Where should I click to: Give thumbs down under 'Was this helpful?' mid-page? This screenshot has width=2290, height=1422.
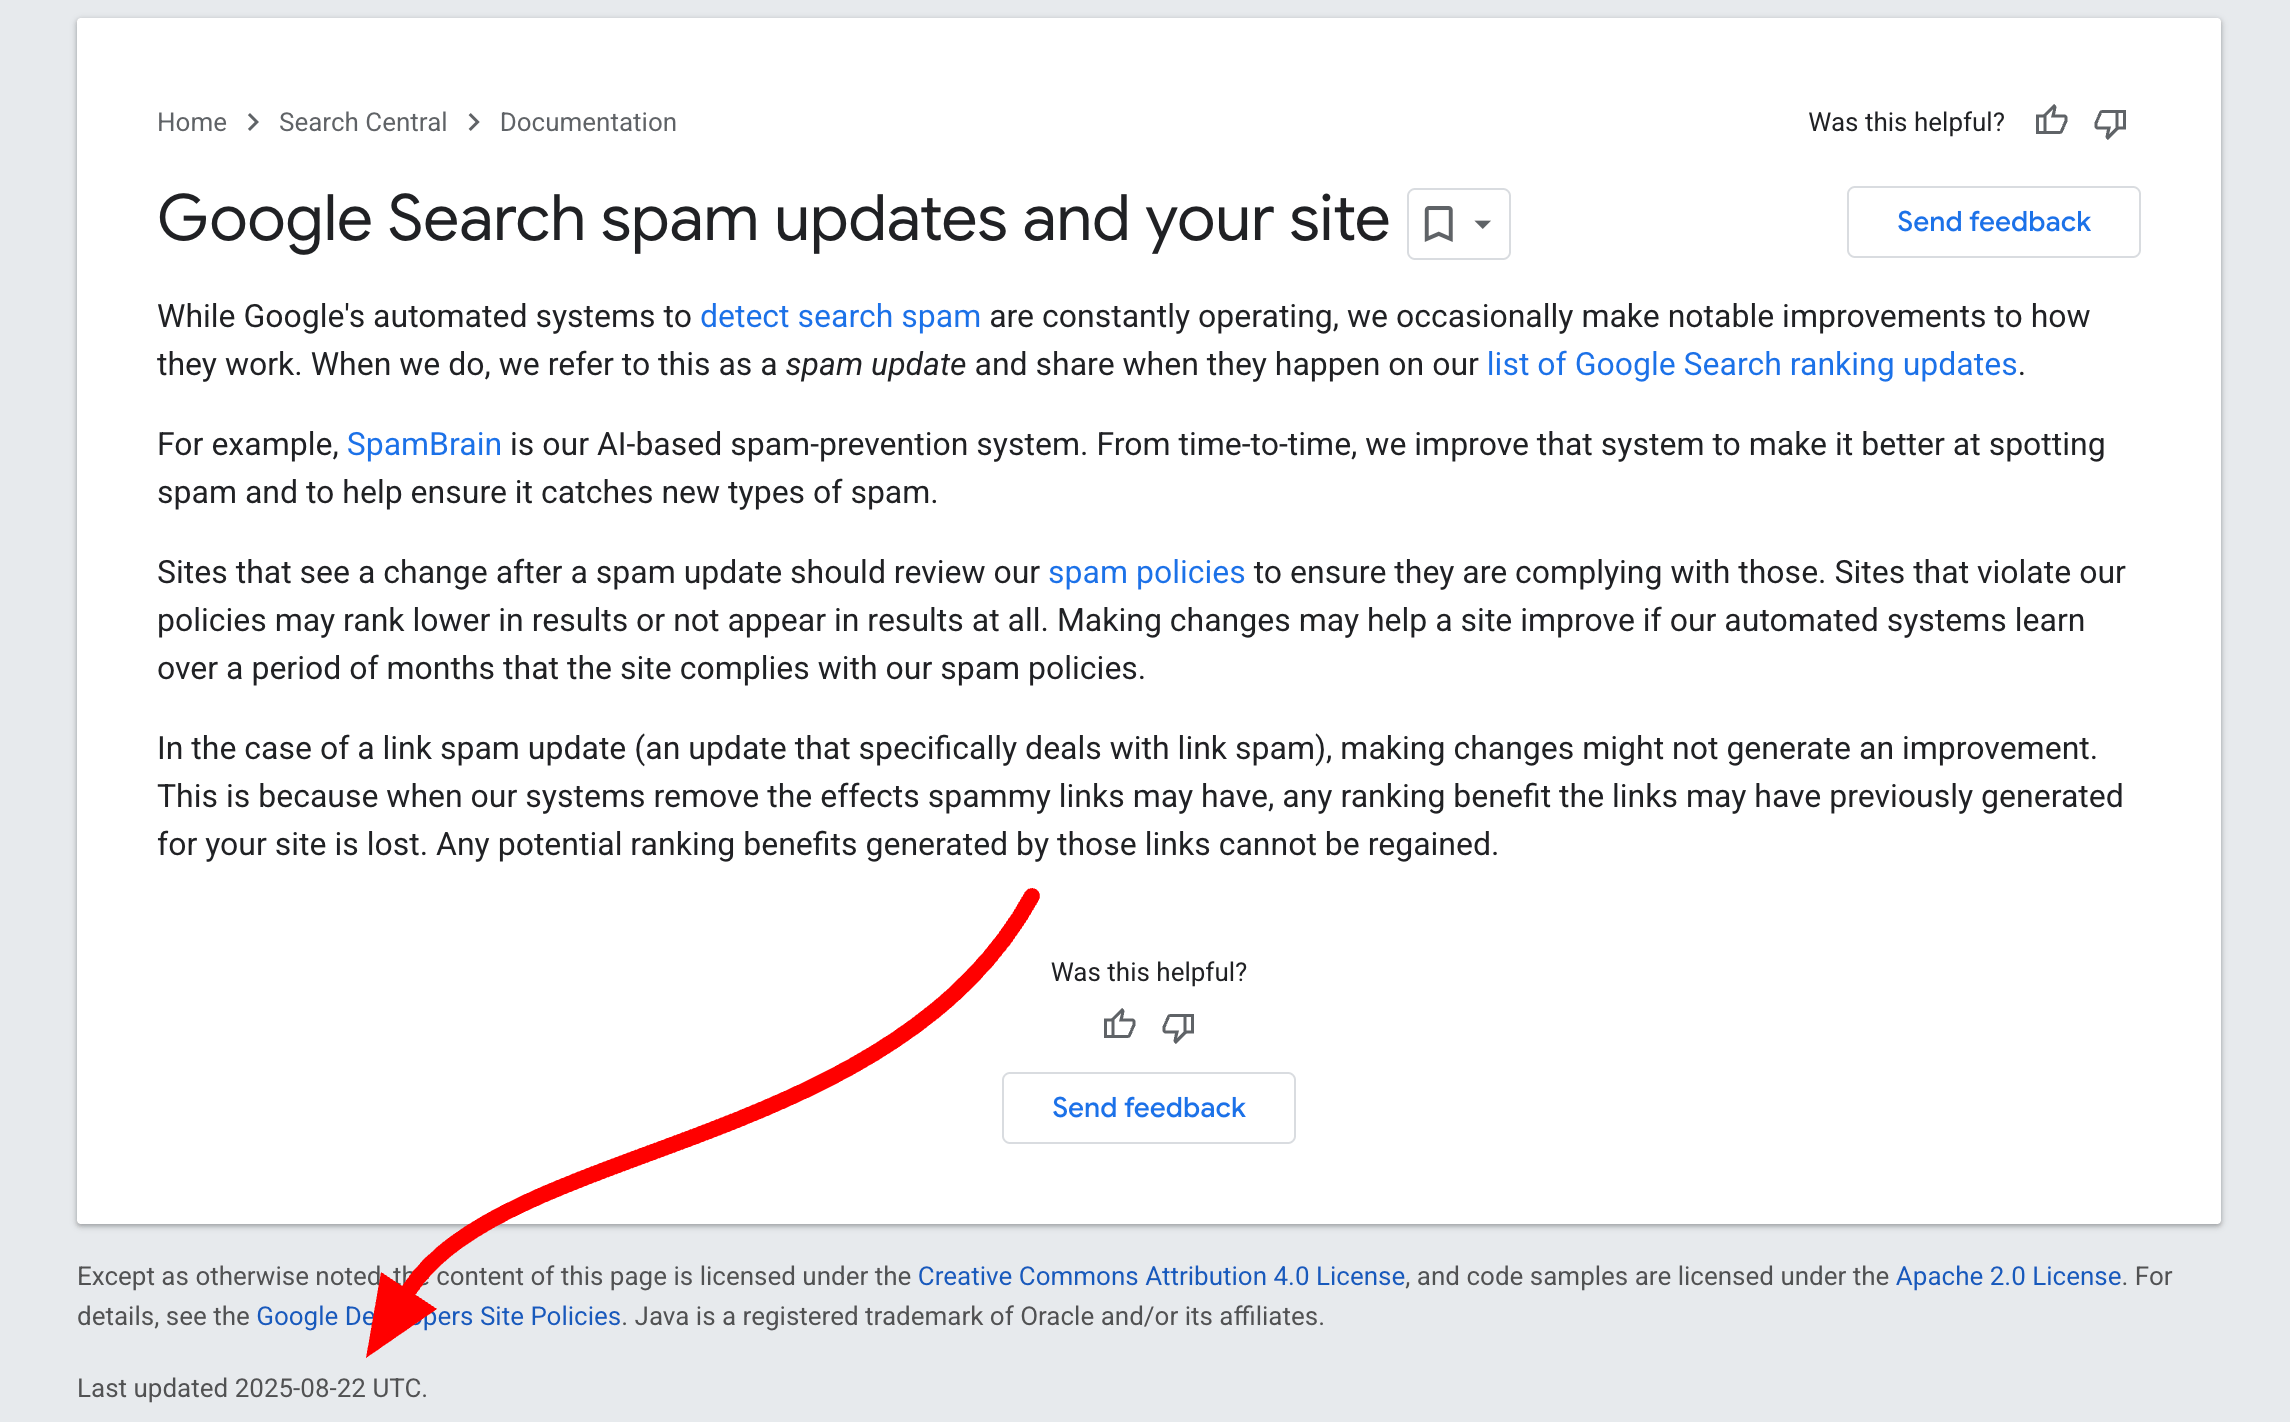(1177, 1025)
